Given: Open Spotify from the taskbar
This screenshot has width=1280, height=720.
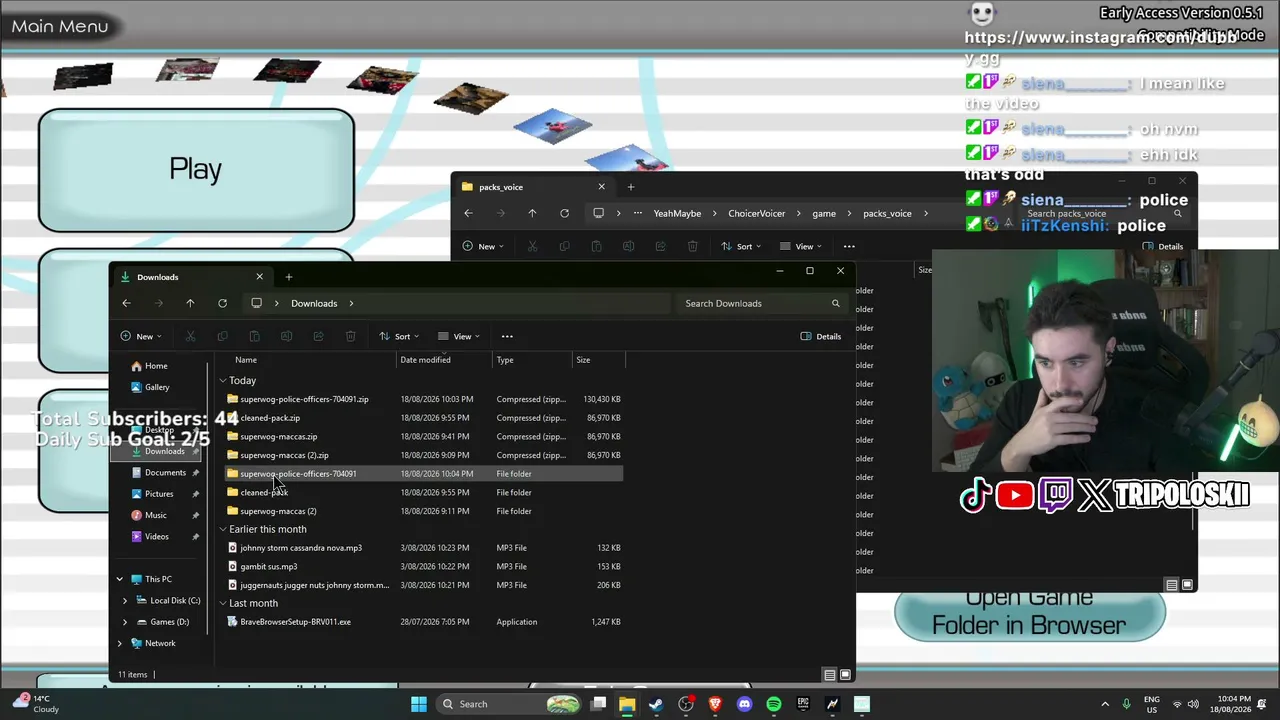Looking at the screenshot, I should point(774,704).
